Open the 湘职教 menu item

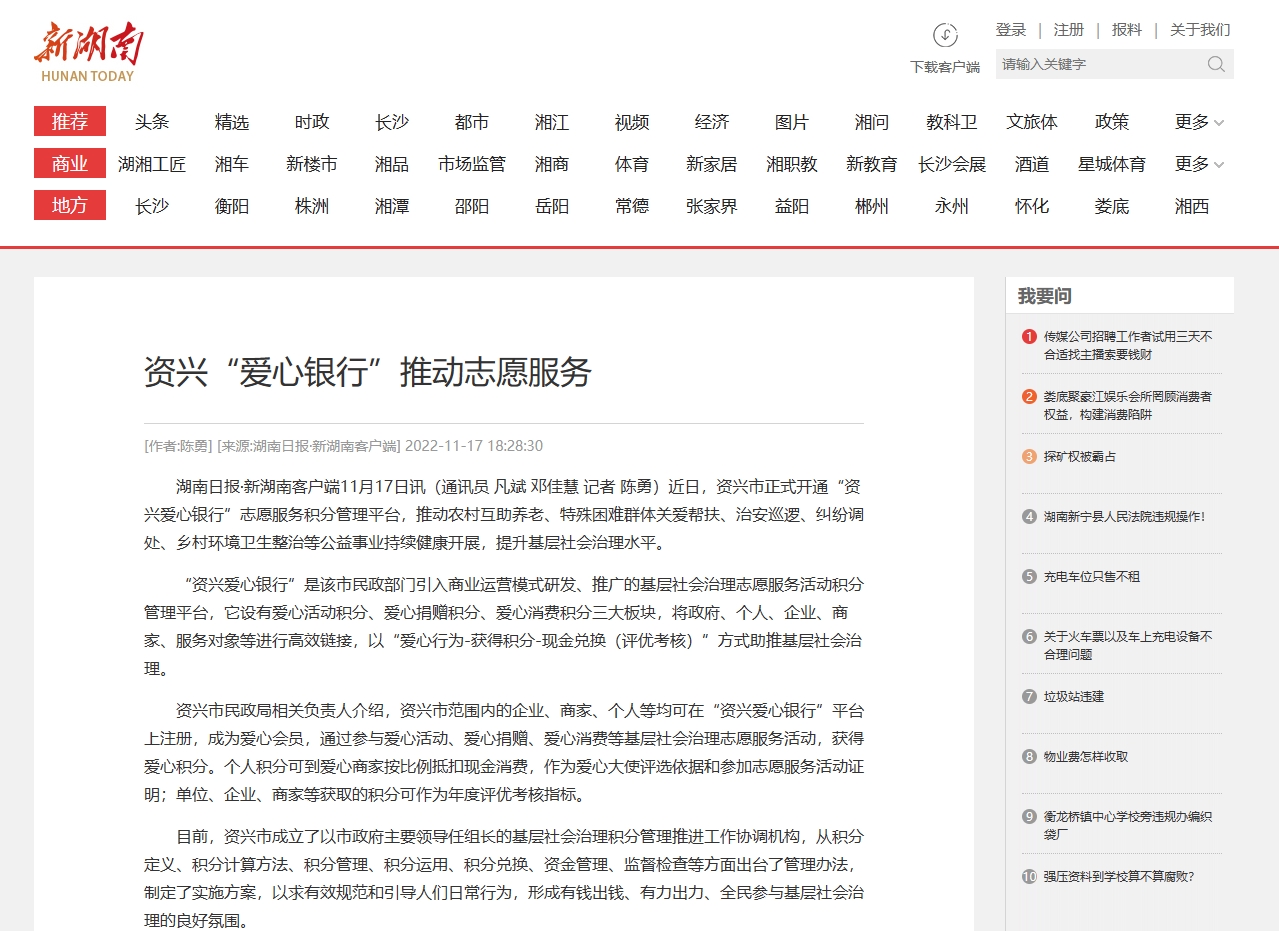pyautogui.click(x=792, y=164)
